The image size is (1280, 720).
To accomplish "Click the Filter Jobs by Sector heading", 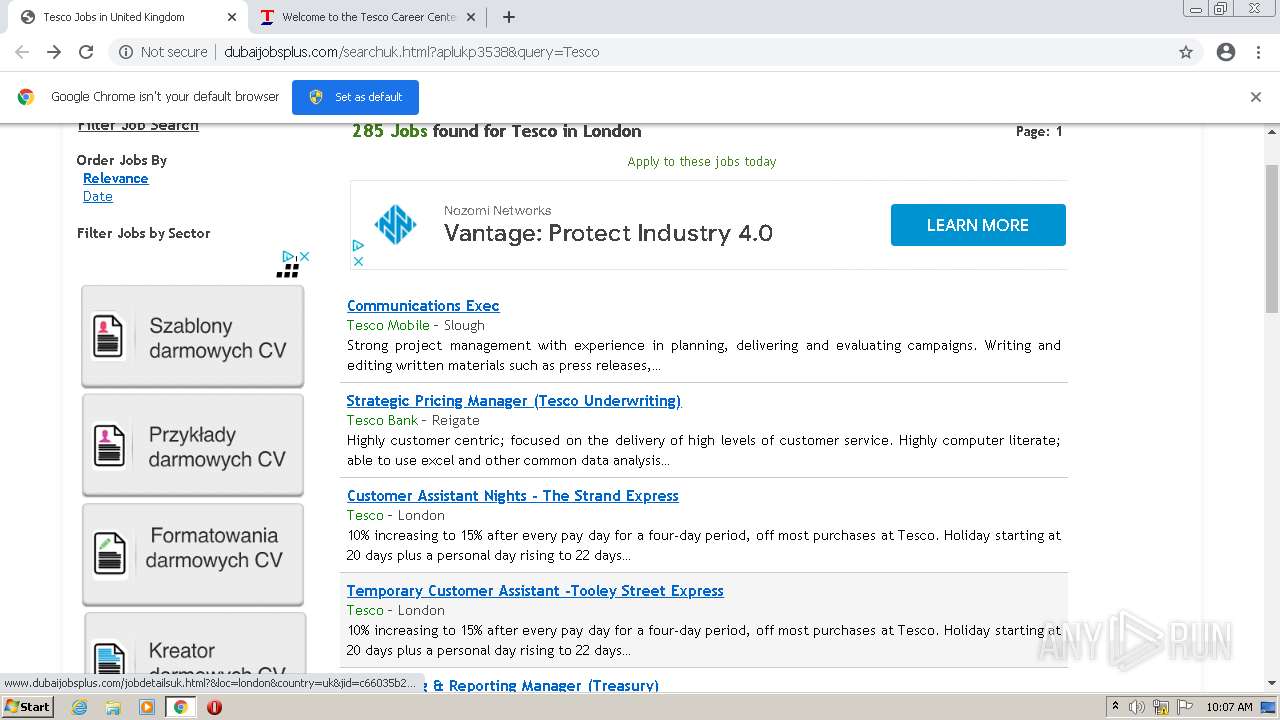I will point(144,233).
